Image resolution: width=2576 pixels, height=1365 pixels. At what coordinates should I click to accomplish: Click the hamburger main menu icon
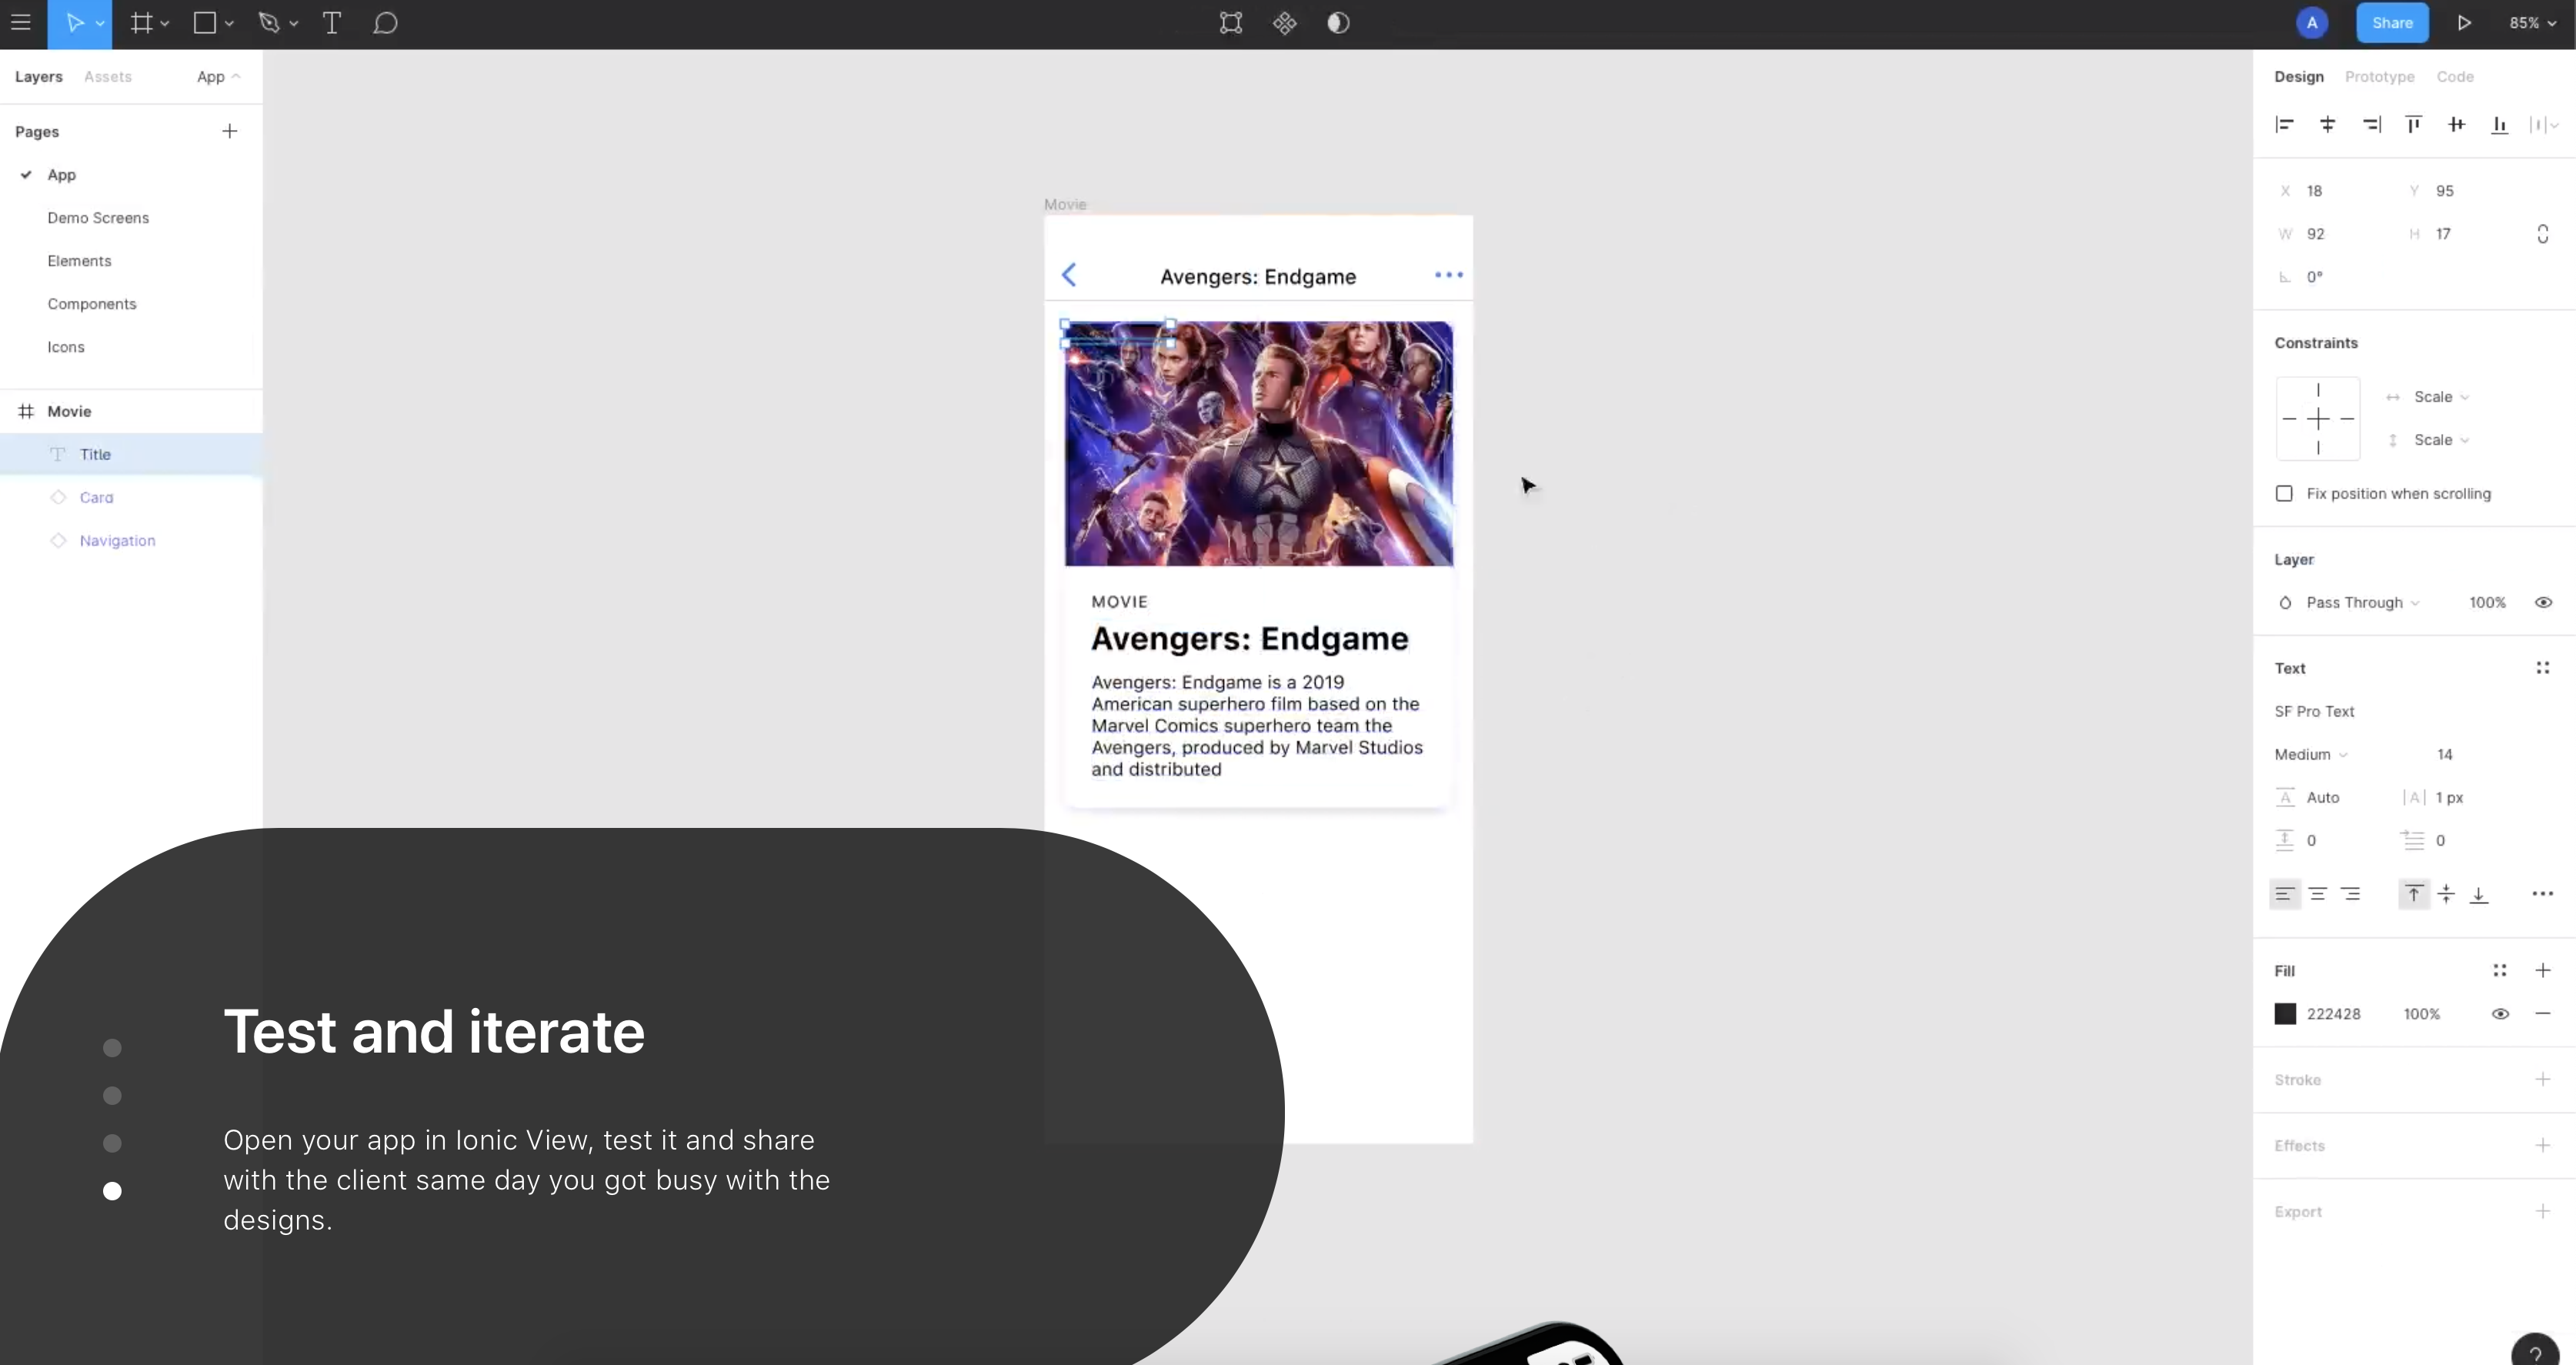coord(21,23)
